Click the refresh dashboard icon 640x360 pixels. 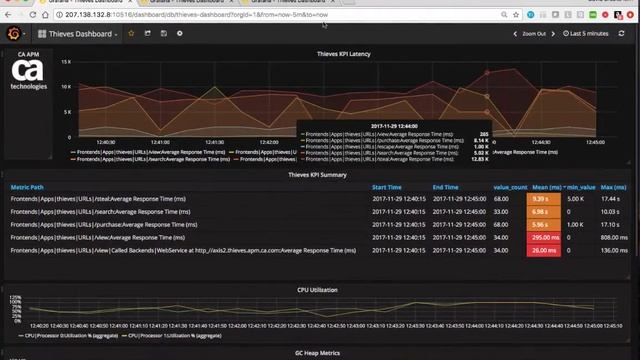621,33
